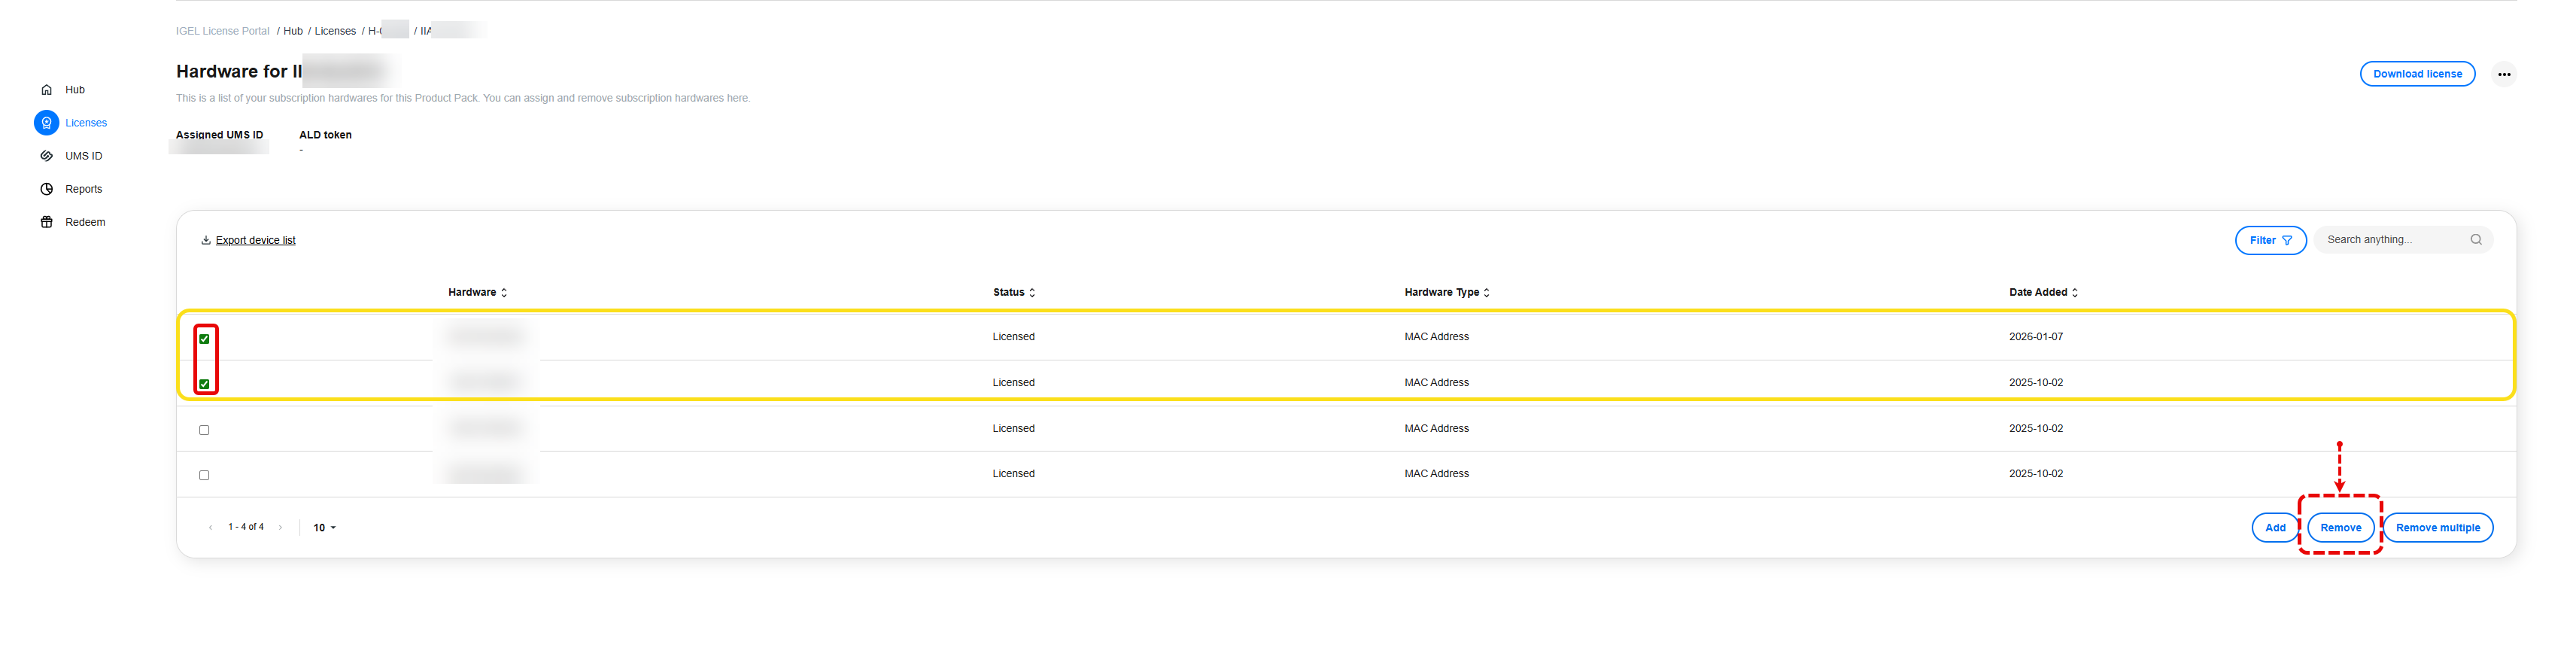
Task: Click the Reports pie chart icon
Action: coord(46,189)
